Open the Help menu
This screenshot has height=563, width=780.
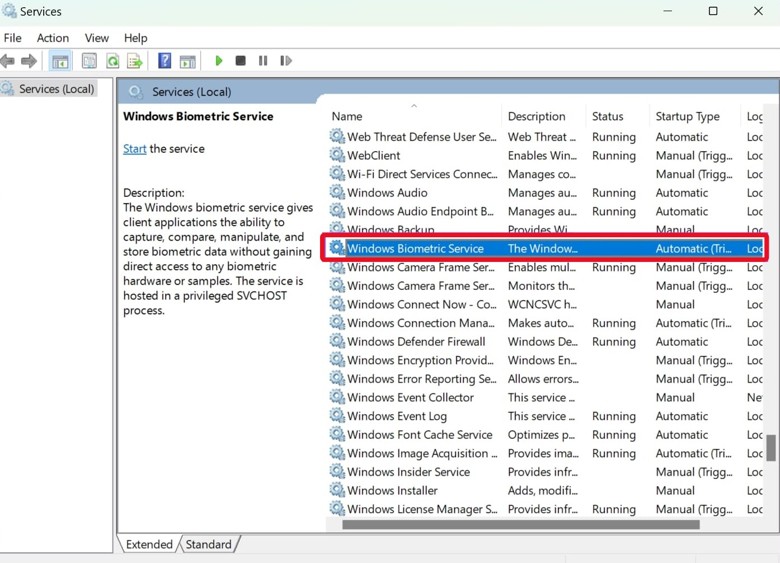(x=135, y=38)
